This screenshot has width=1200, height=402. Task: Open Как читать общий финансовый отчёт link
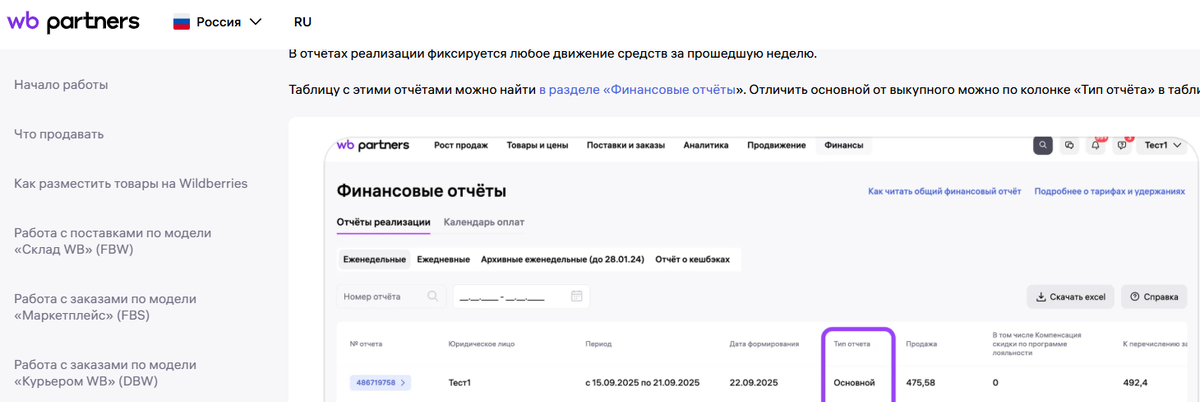click(944, 190)
